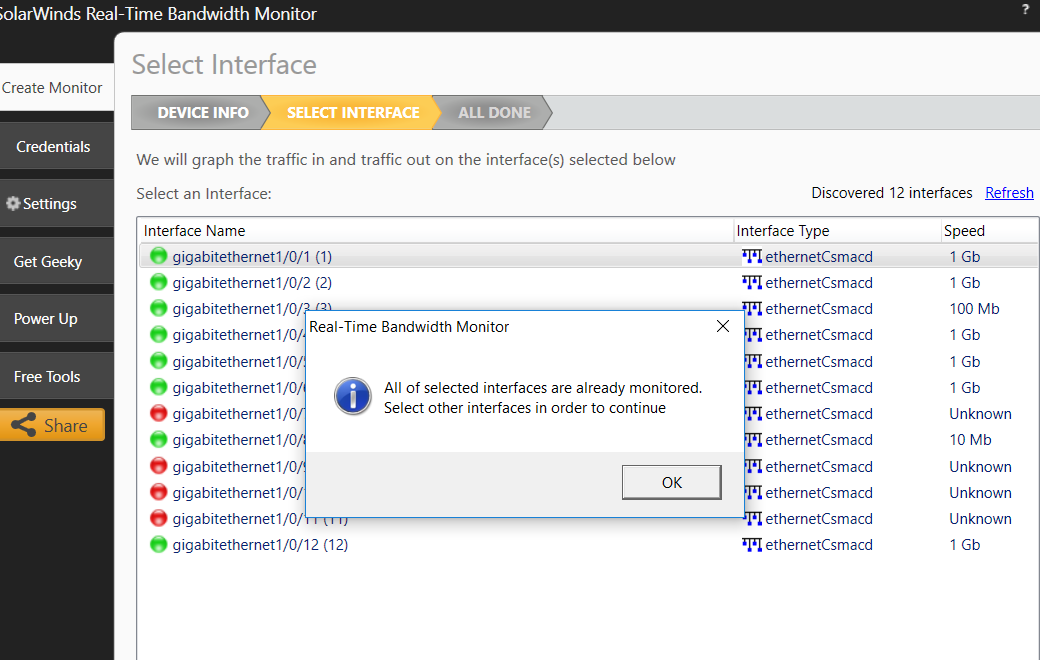Open the Credentials sidebar tab
The width and height of the screenshot is (1040, 660).
click(53, 147)
